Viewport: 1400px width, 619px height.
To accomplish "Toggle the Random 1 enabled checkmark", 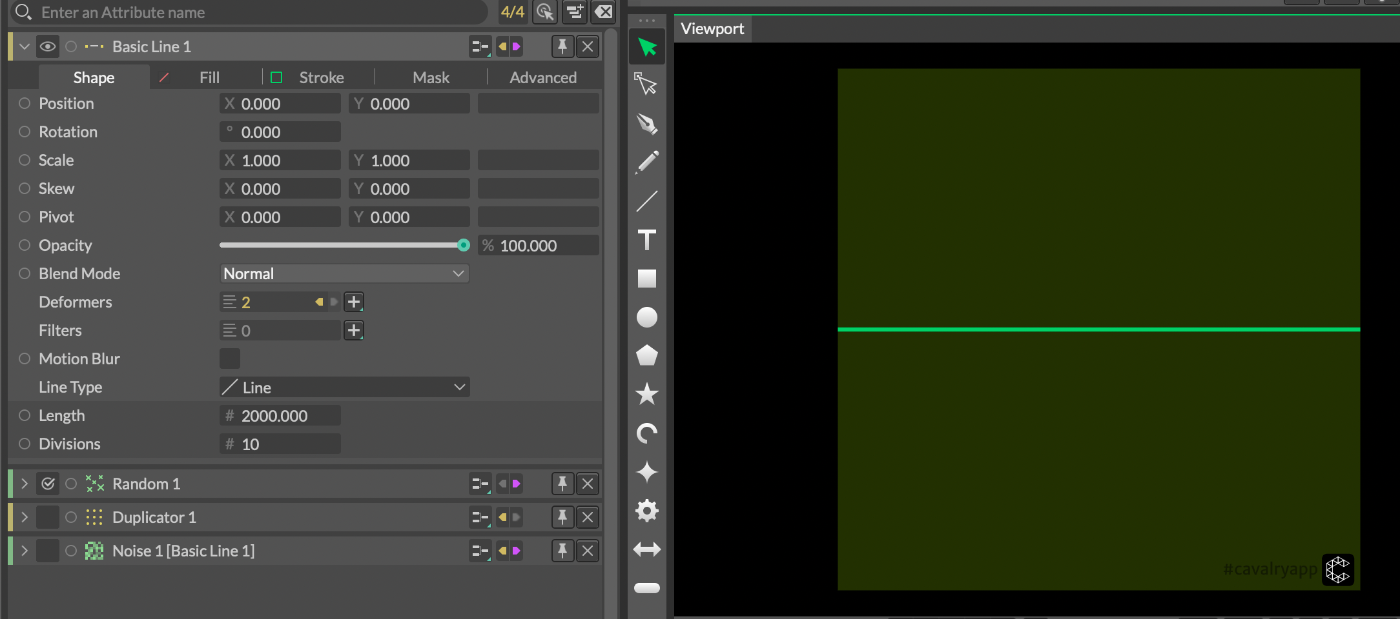I will 47,484.
